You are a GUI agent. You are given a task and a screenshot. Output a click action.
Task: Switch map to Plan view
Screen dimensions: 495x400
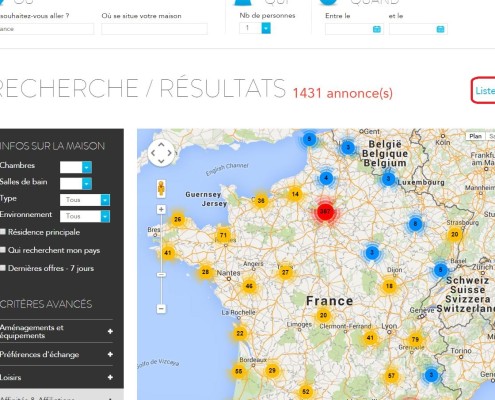coord(475,136)
